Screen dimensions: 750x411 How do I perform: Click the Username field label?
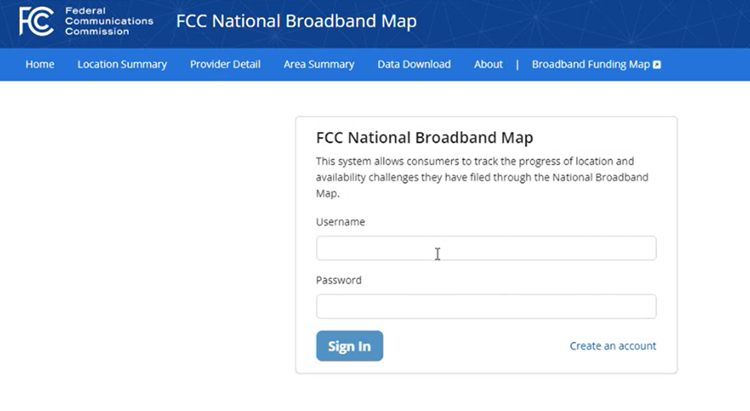pos(340,222)
